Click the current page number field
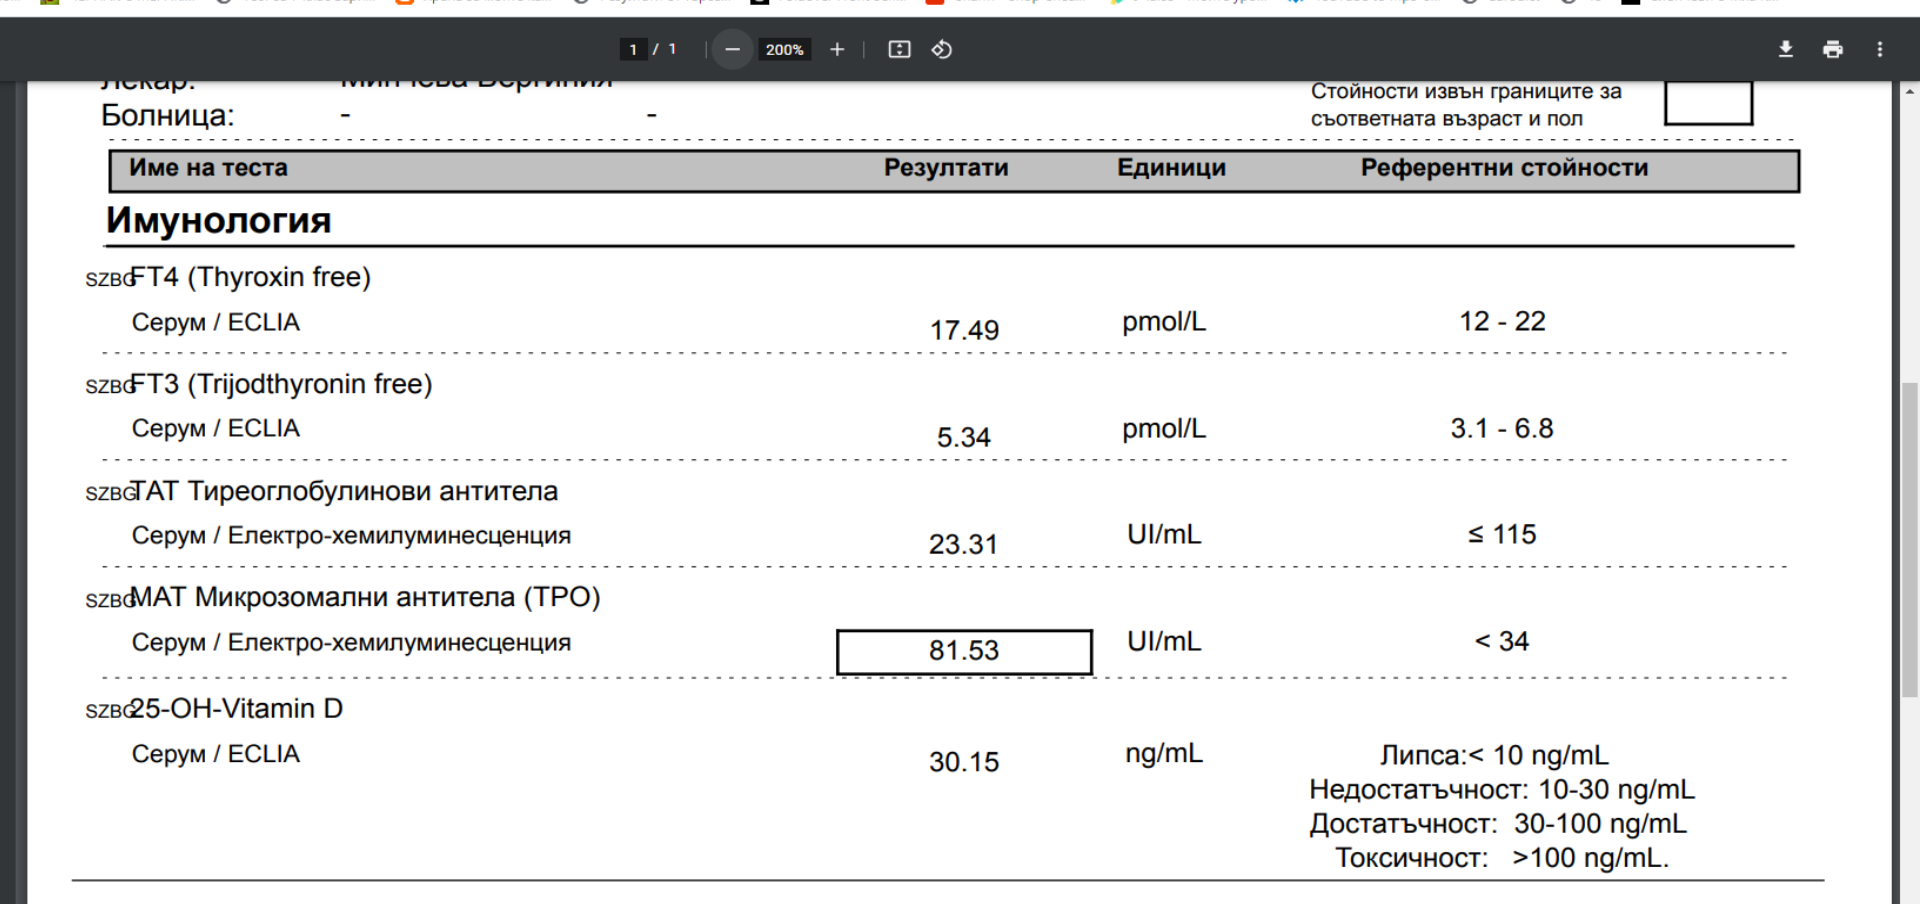1920x904 pixels. pyautogui.click(x=633, y=50)
